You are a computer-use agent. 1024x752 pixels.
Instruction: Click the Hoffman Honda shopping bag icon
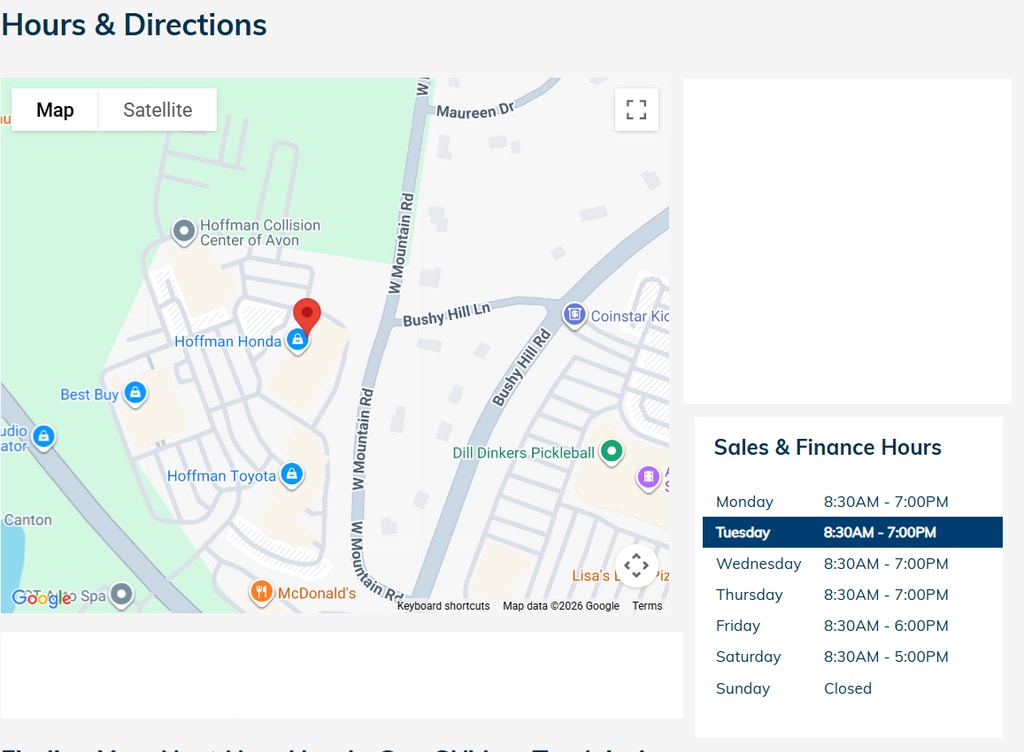(296, 341)
